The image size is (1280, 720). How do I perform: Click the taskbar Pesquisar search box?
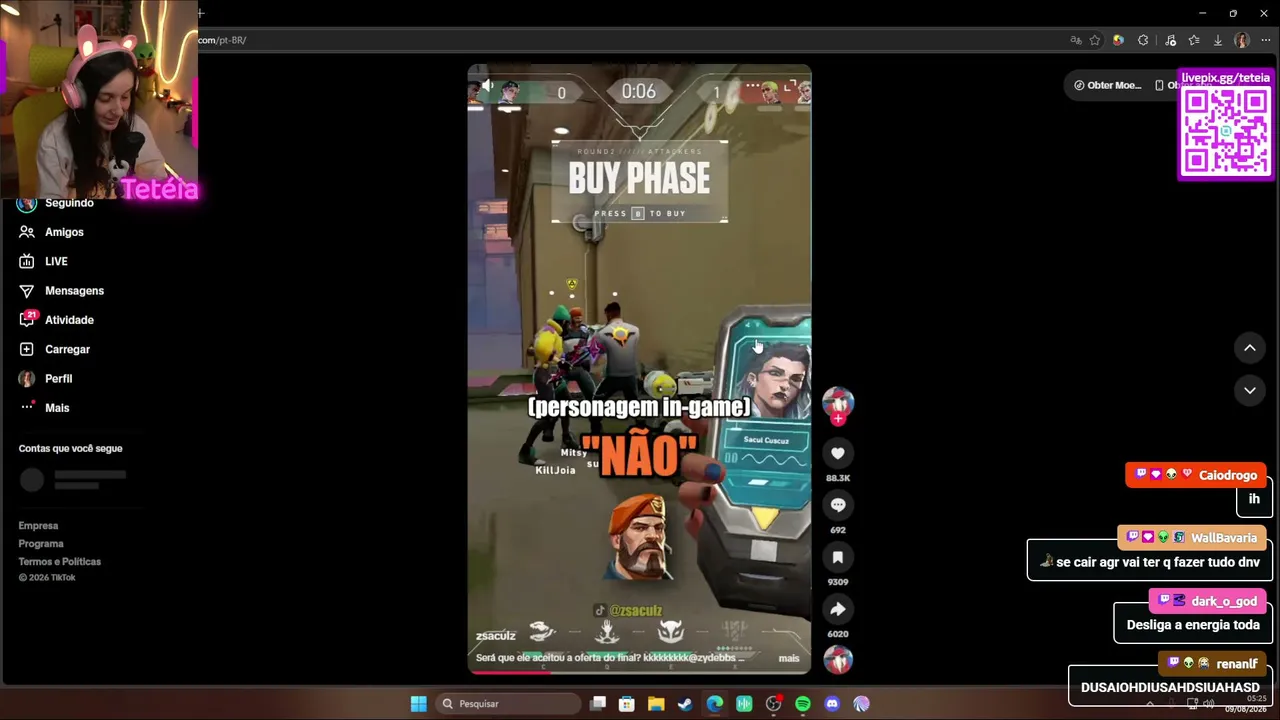point(506,704)
